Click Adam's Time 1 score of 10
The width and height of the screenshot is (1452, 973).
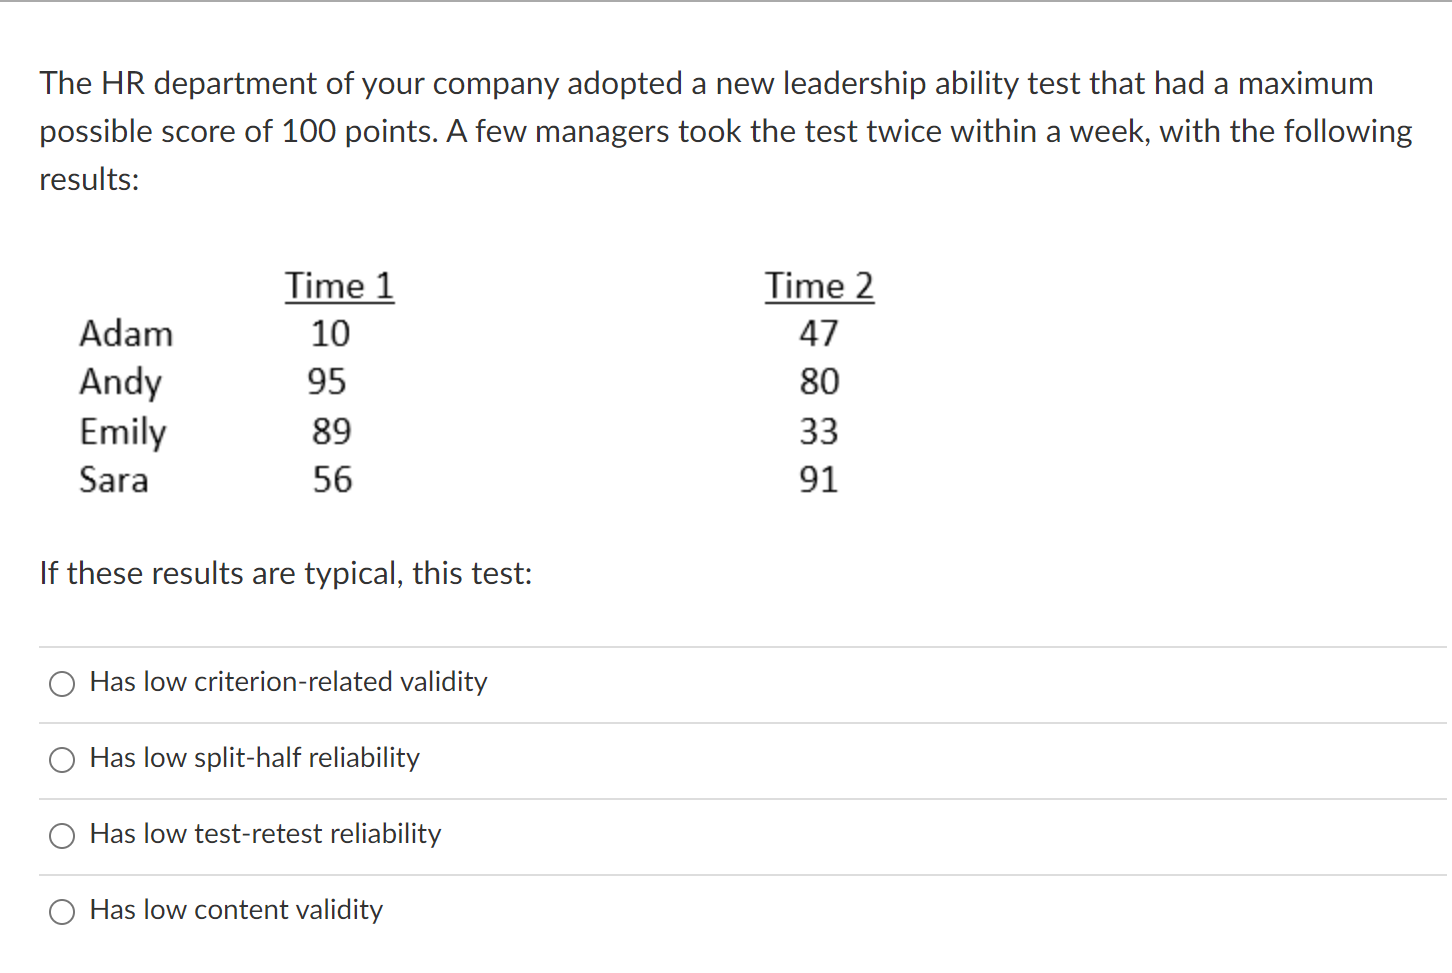(331, 334)
